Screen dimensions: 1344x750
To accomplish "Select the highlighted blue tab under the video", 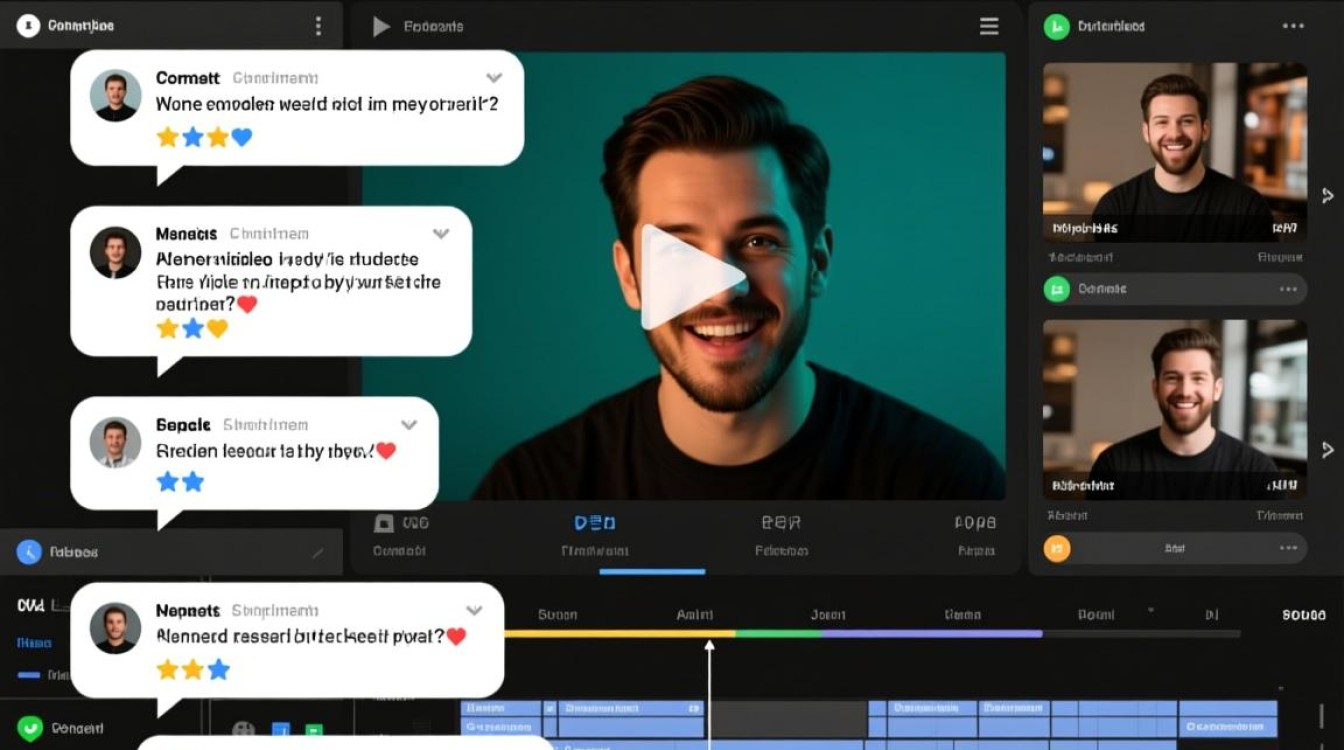I will (x=595, y=535).
